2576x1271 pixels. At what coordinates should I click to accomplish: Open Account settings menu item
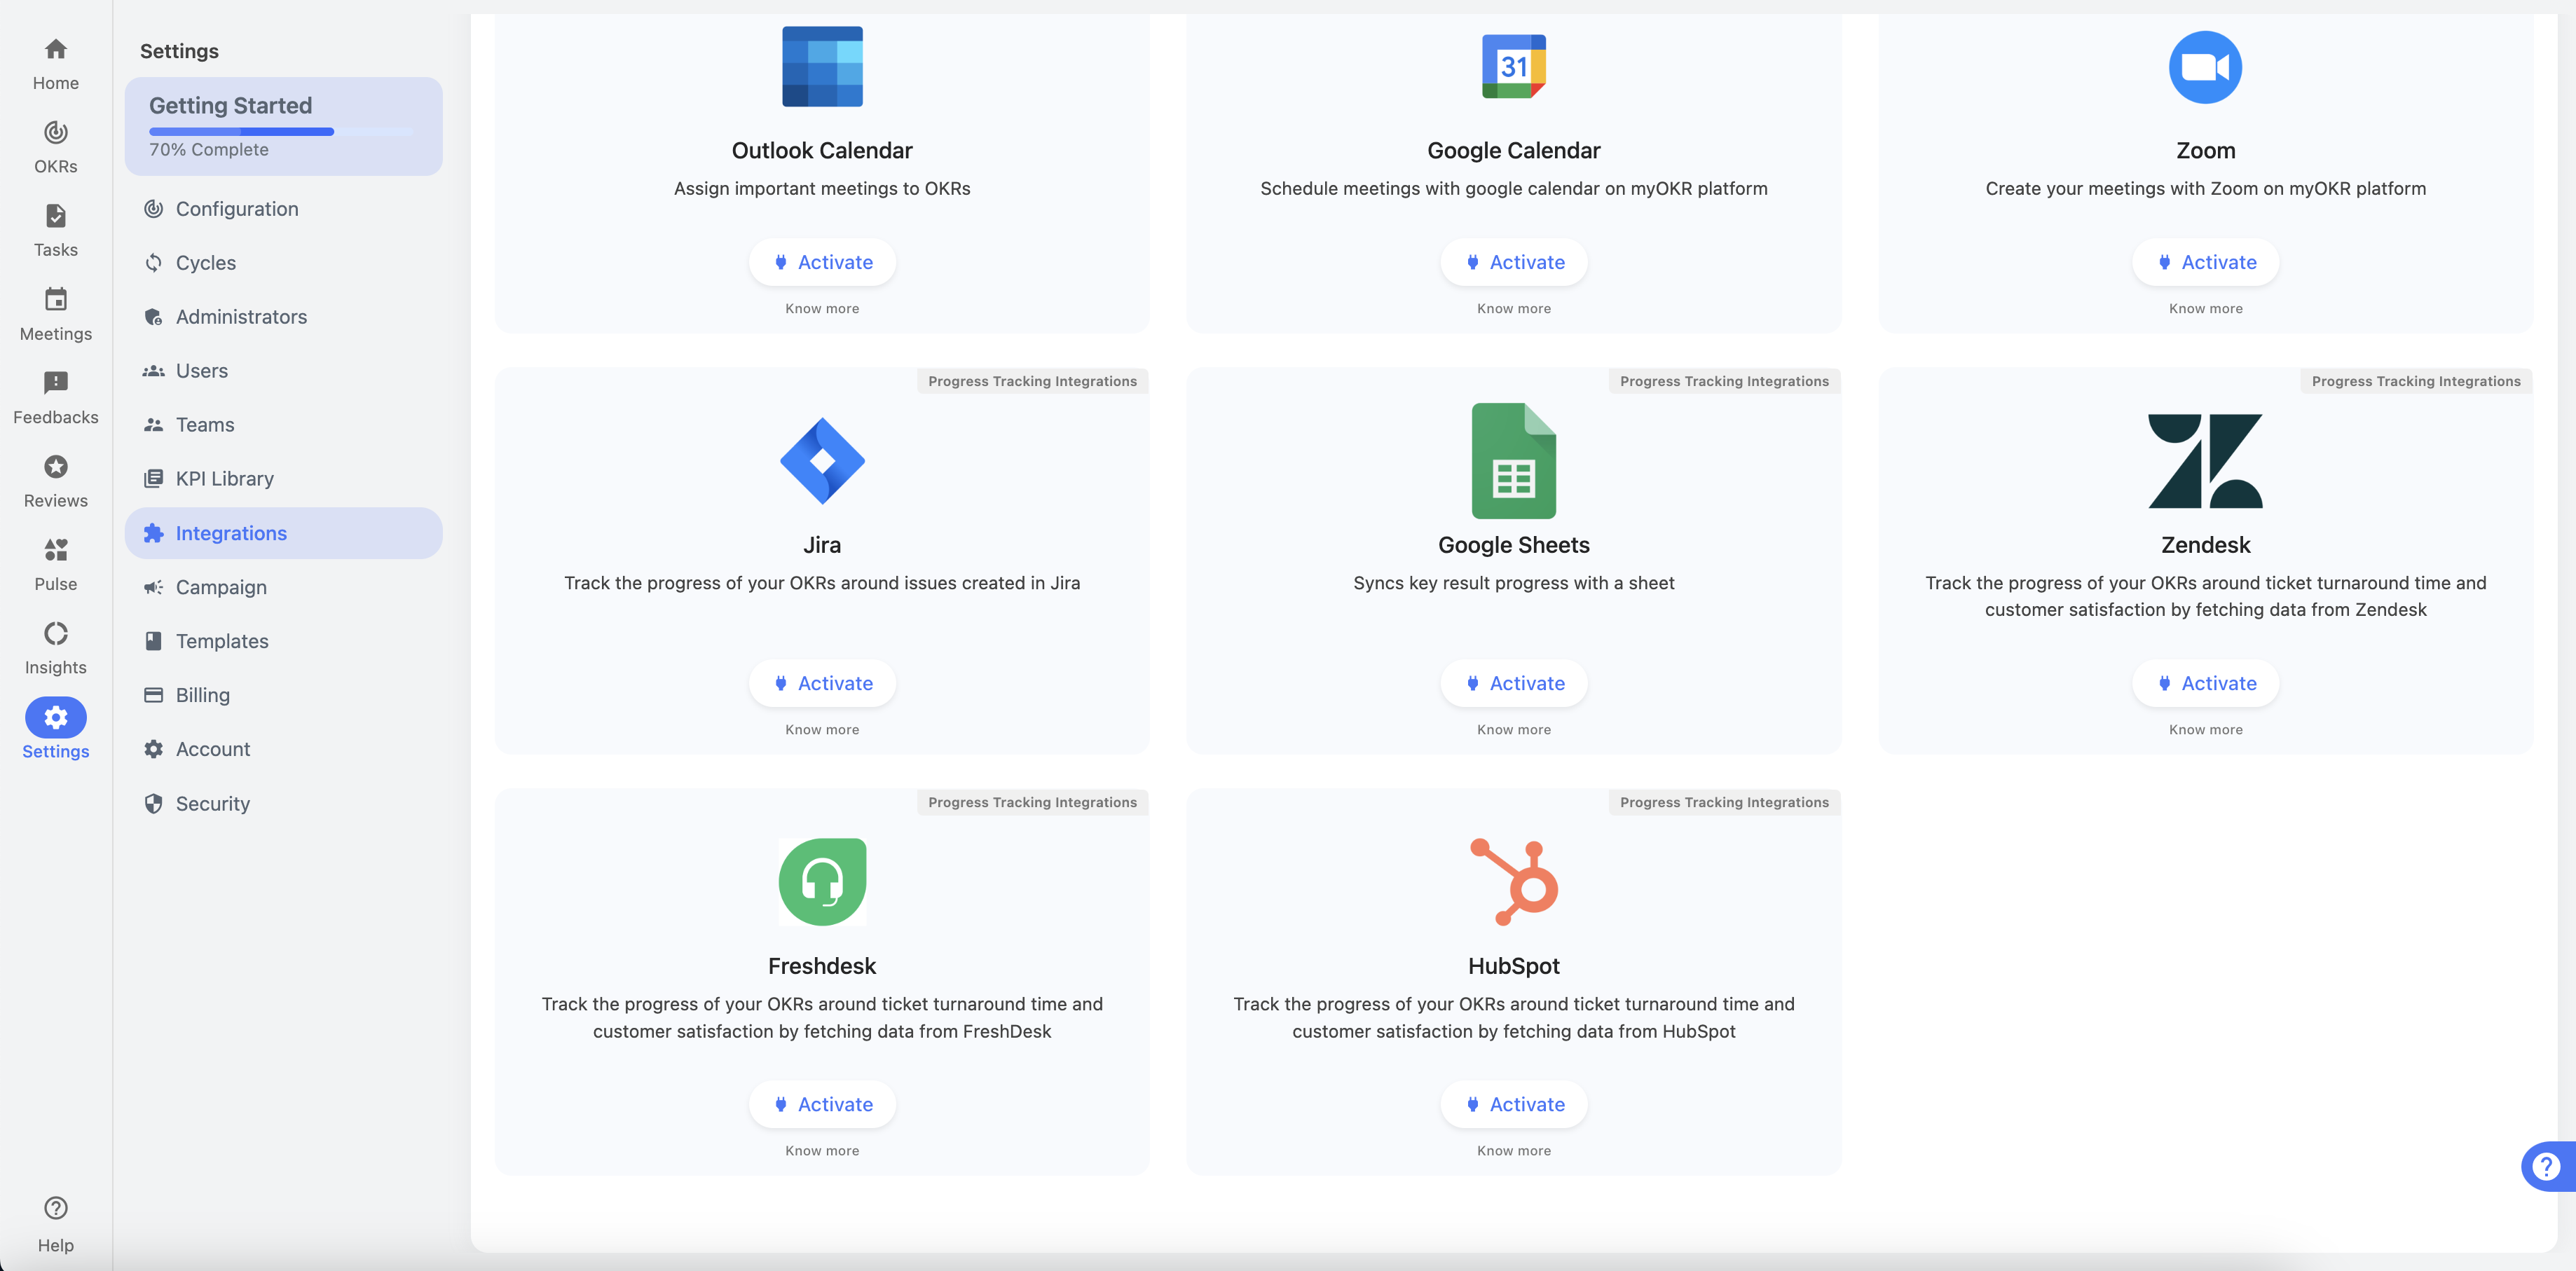[x=283, y=749]
